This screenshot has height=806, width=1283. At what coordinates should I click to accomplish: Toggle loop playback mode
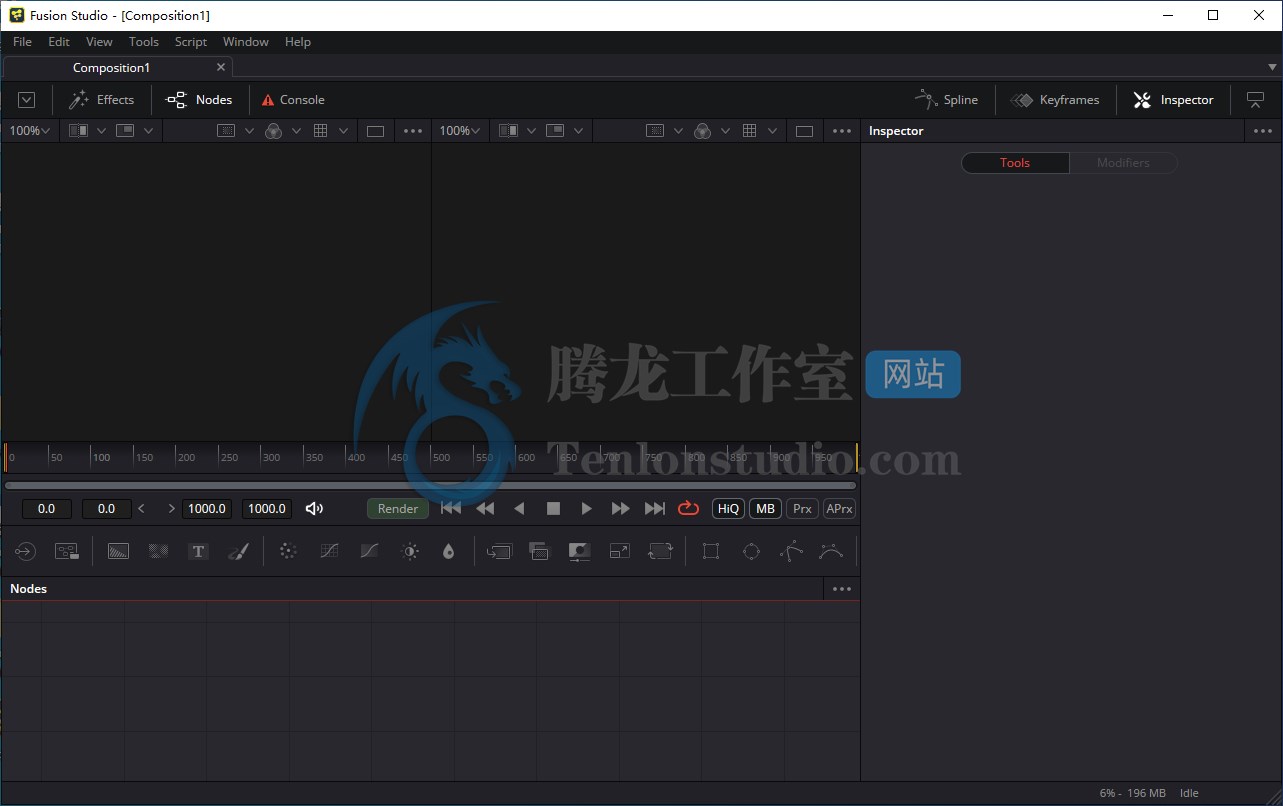(688, 509)
